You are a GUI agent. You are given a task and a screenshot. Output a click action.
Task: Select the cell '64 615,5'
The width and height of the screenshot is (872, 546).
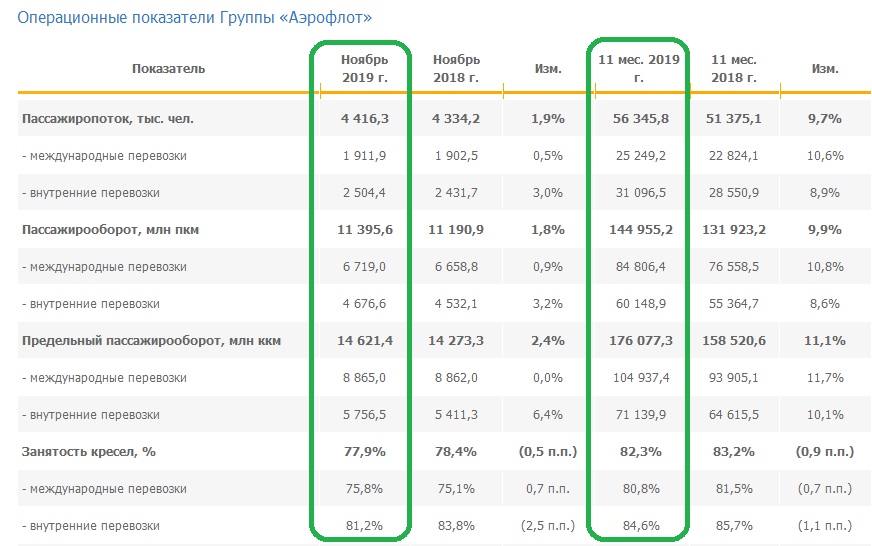734,415
